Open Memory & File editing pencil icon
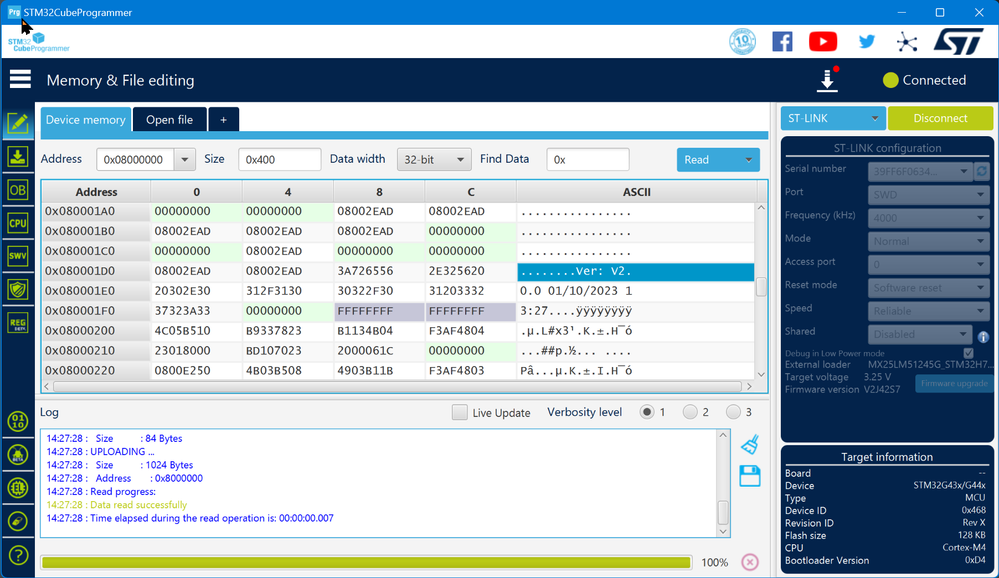 pyautogui.click(x=18, y=123)
